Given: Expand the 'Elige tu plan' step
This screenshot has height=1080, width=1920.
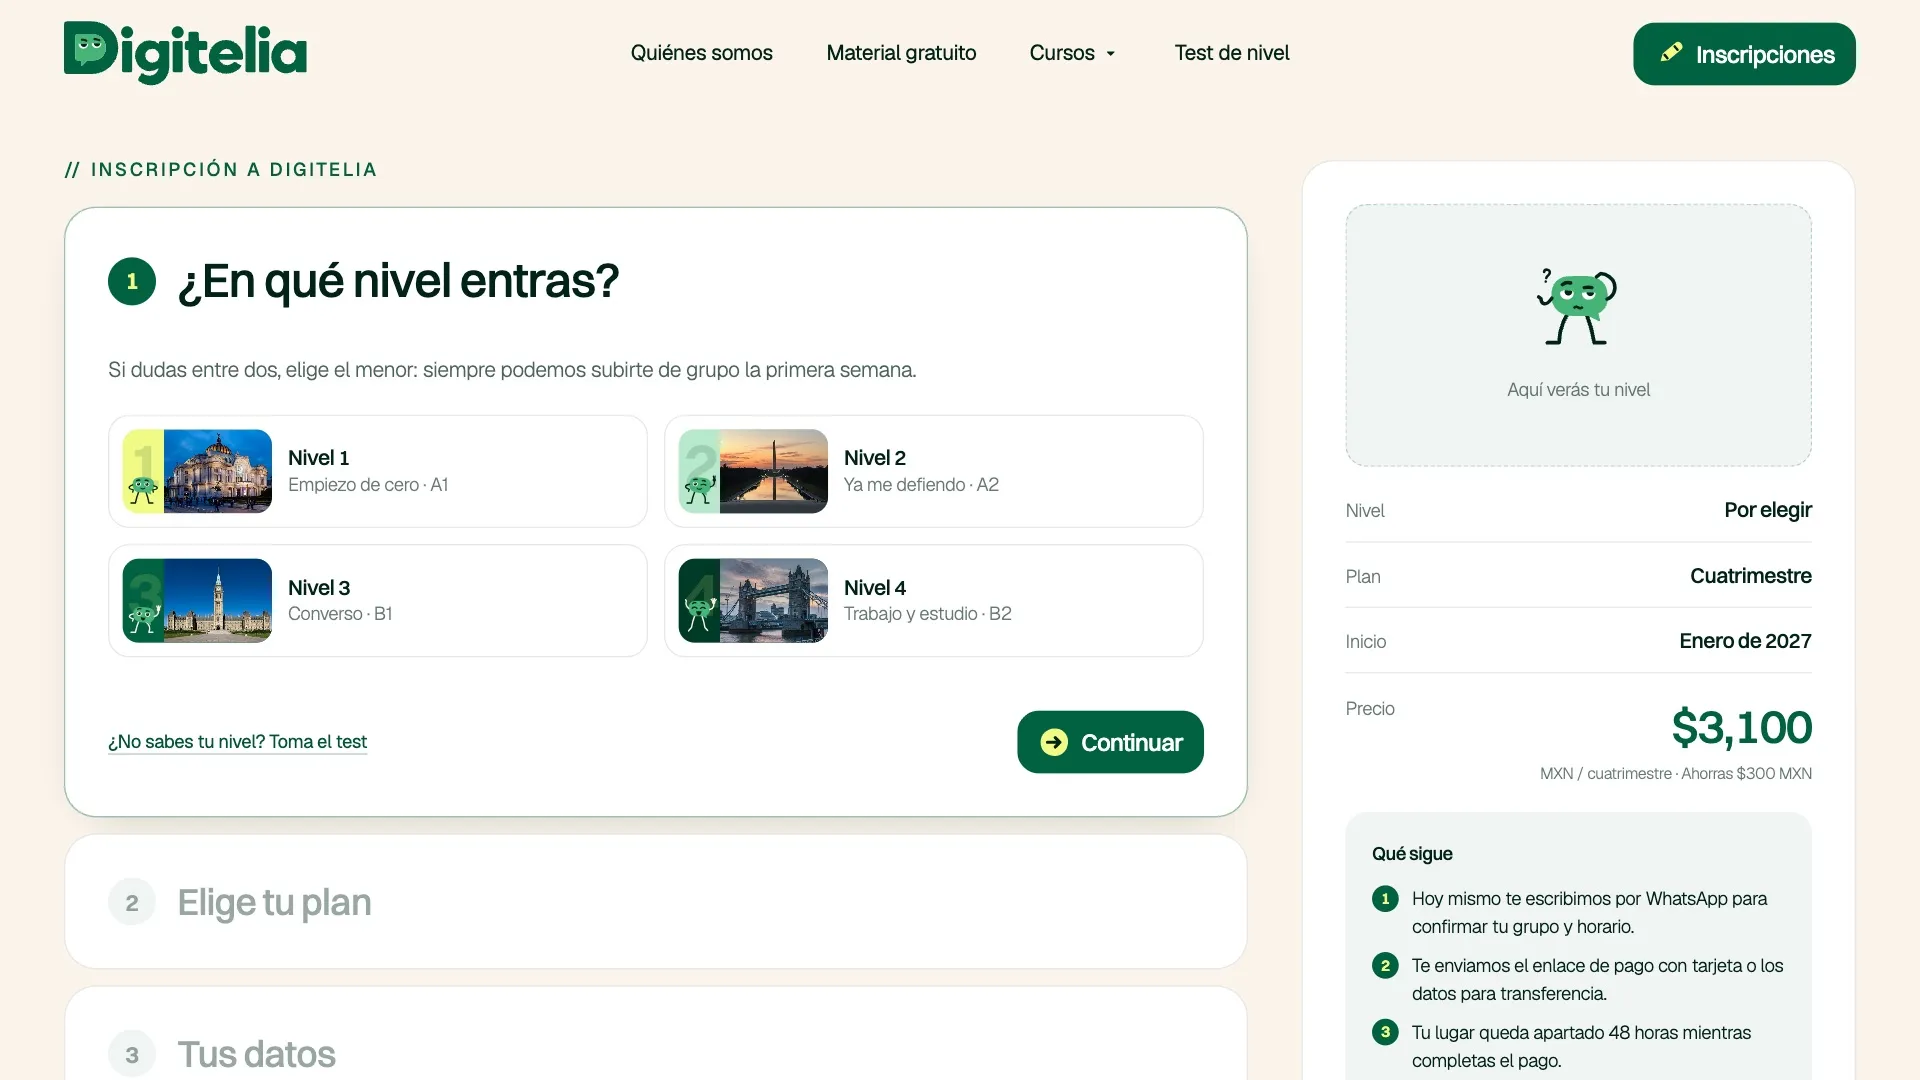Looking at the screenshot, I should (656, 902).
